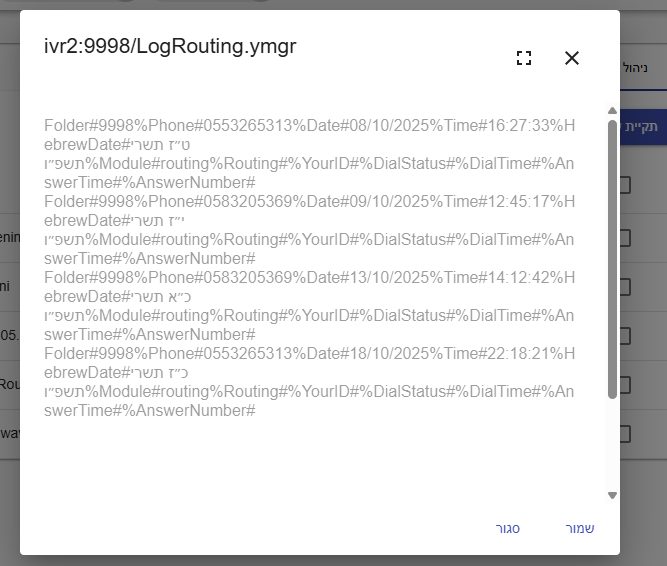
Task: Close the LogRouting.ymgr dialog with X
Action: point(572,58)
